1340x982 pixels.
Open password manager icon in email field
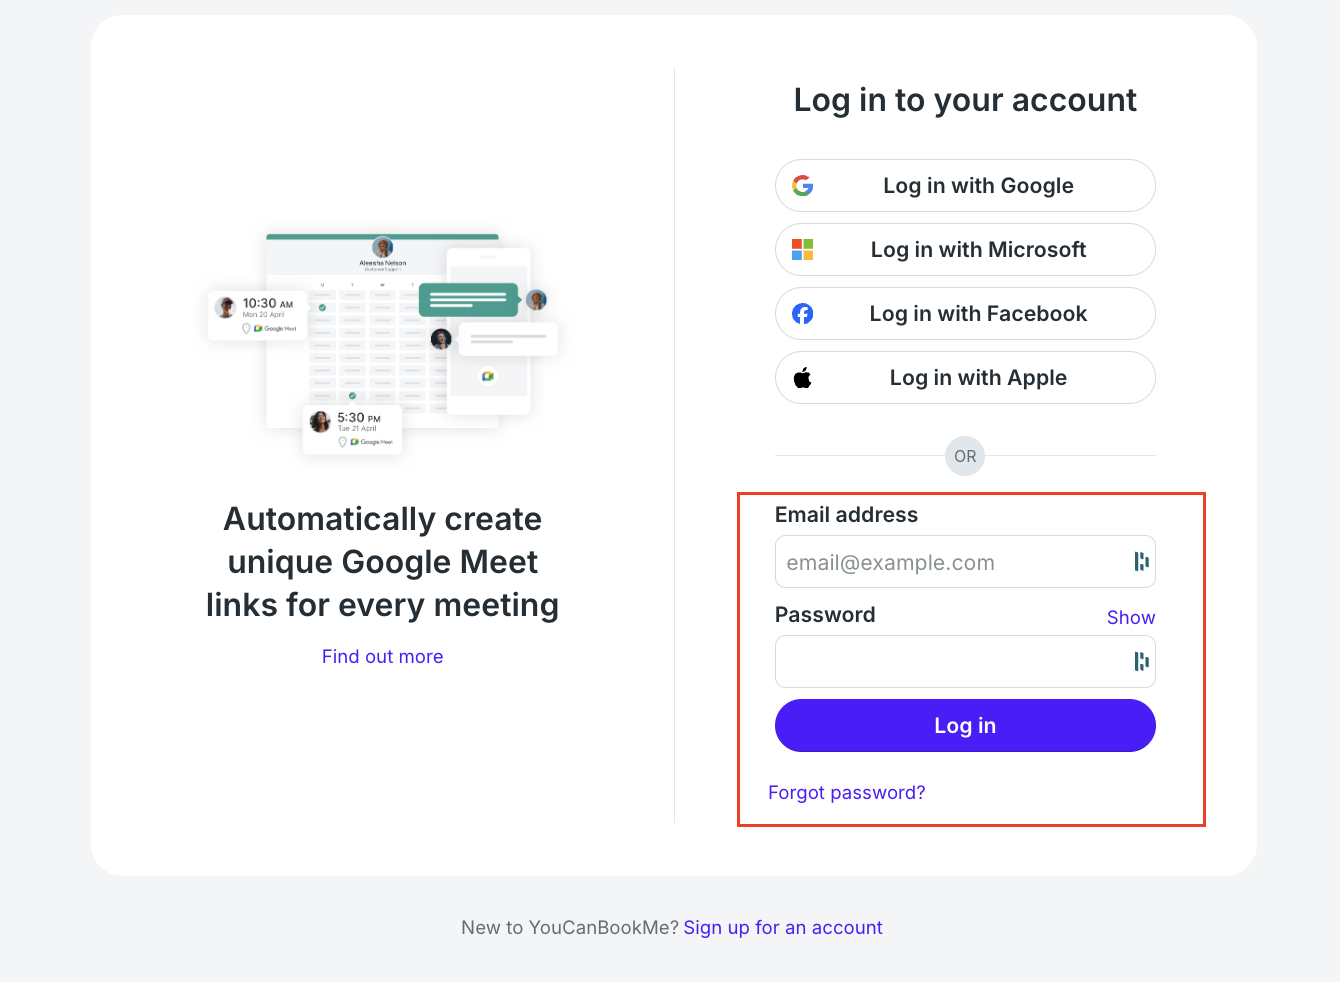(x=1141, y=562)
